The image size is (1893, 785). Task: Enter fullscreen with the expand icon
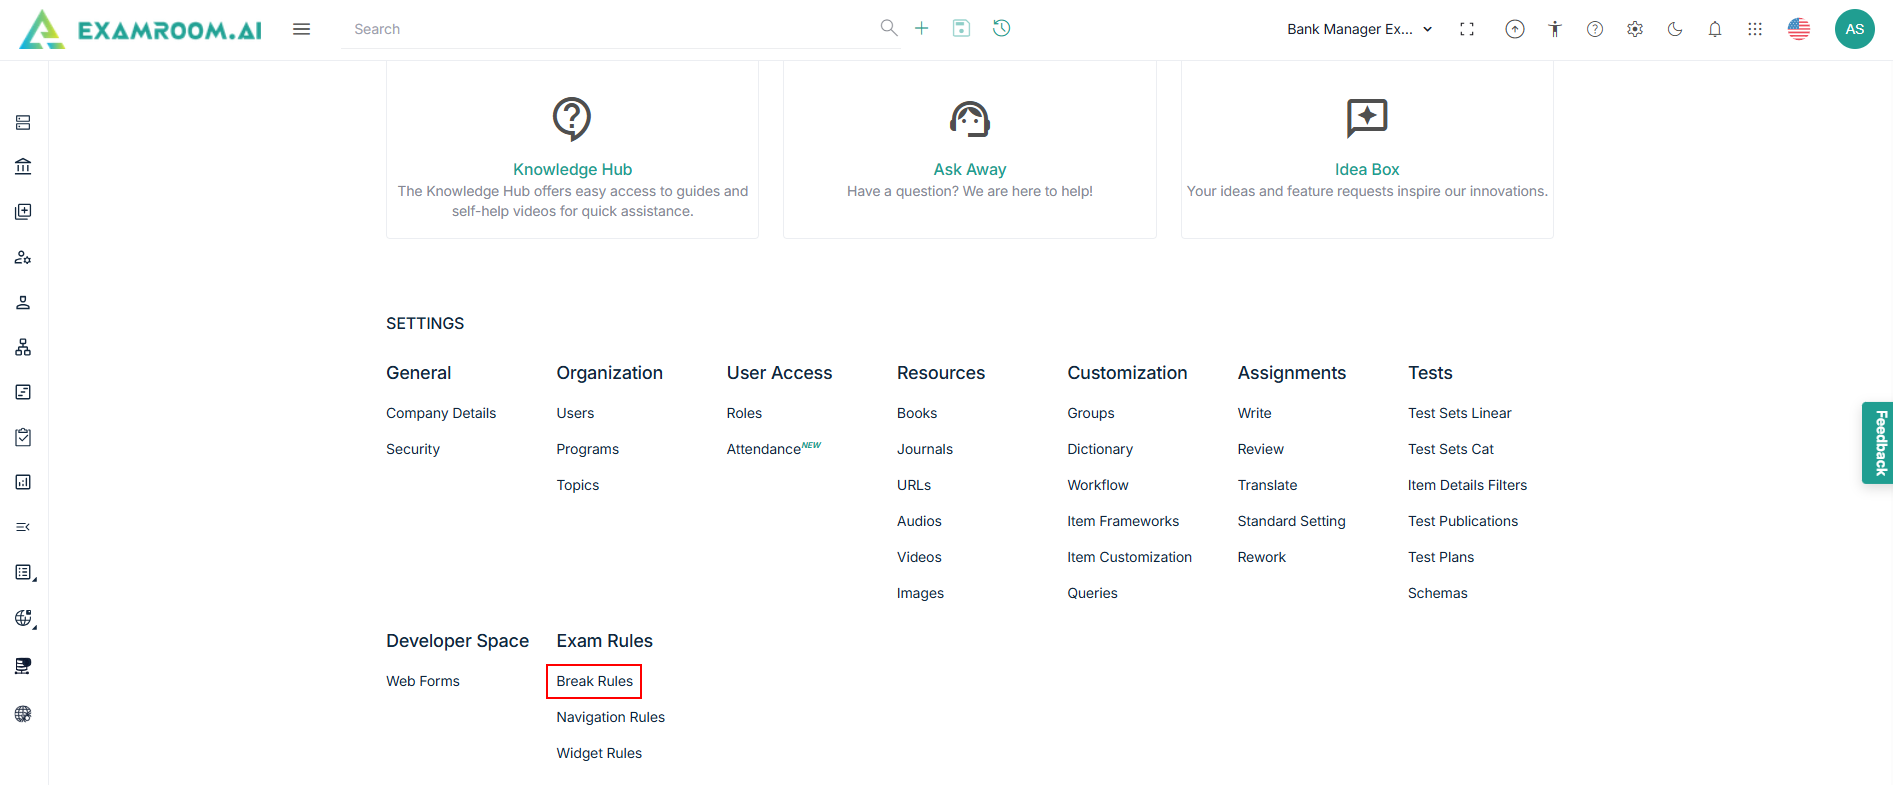point(1467,29)
